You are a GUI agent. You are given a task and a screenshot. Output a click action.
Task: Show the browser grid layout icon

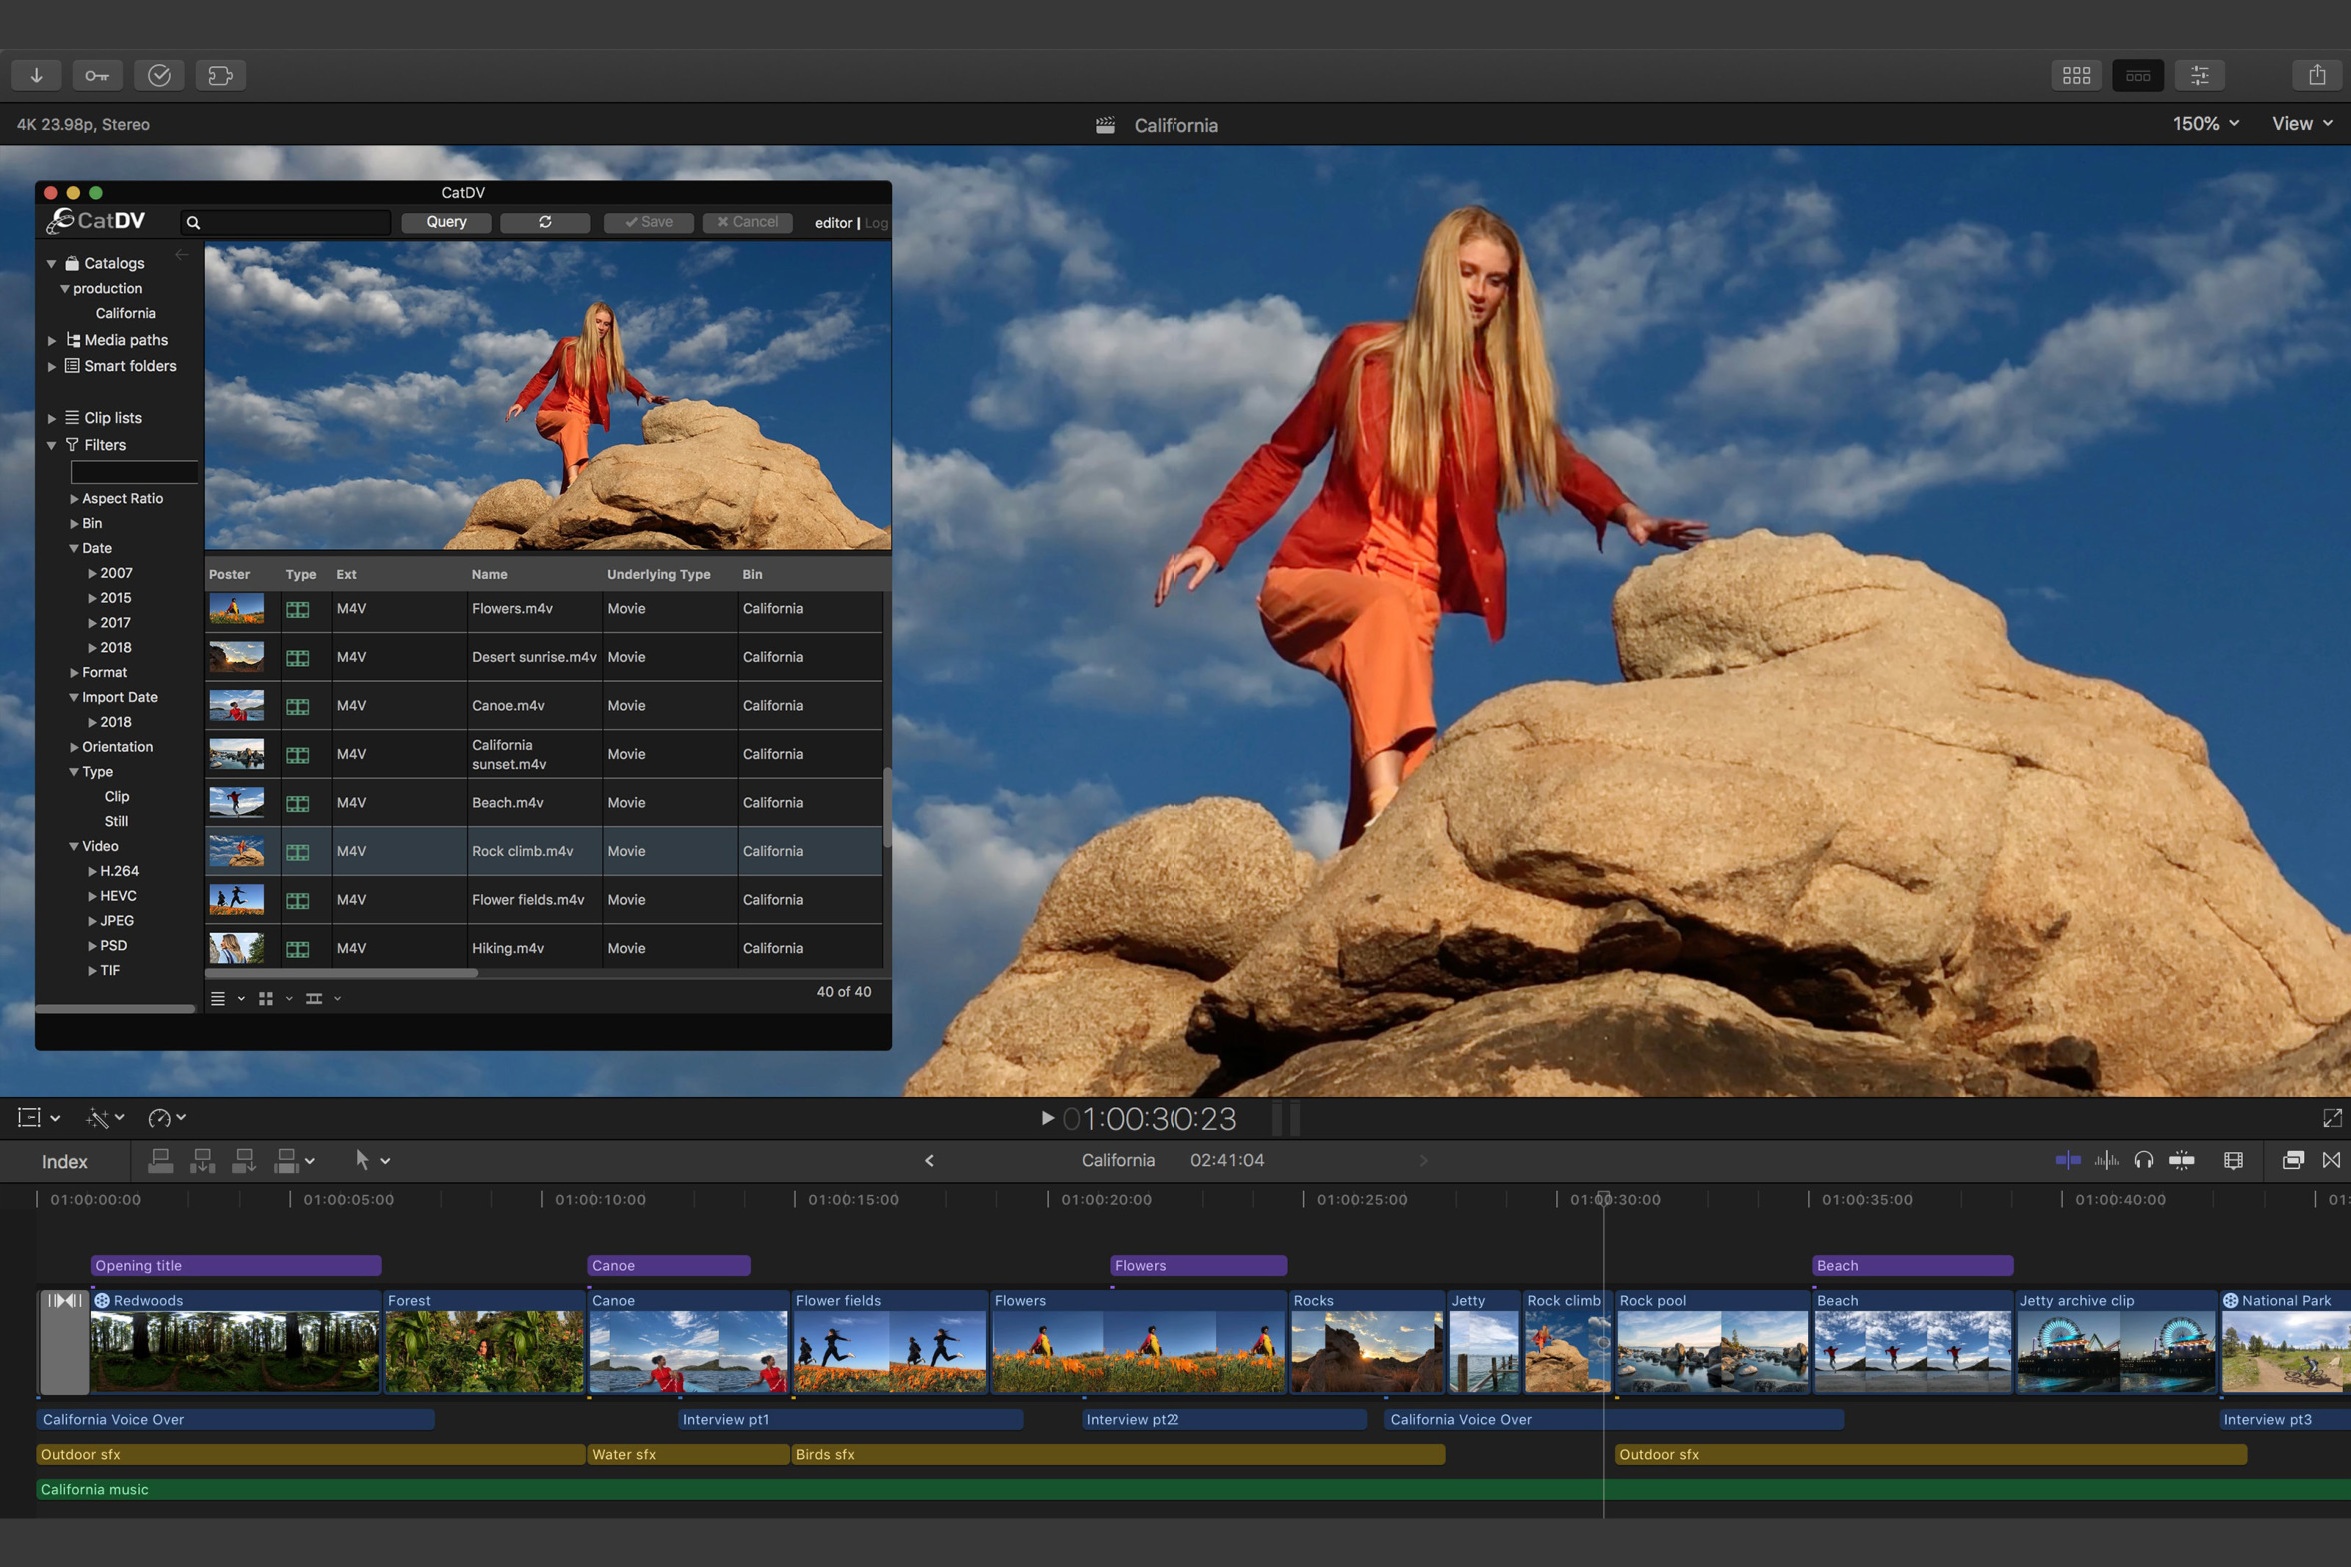[x=2076, y=75]
